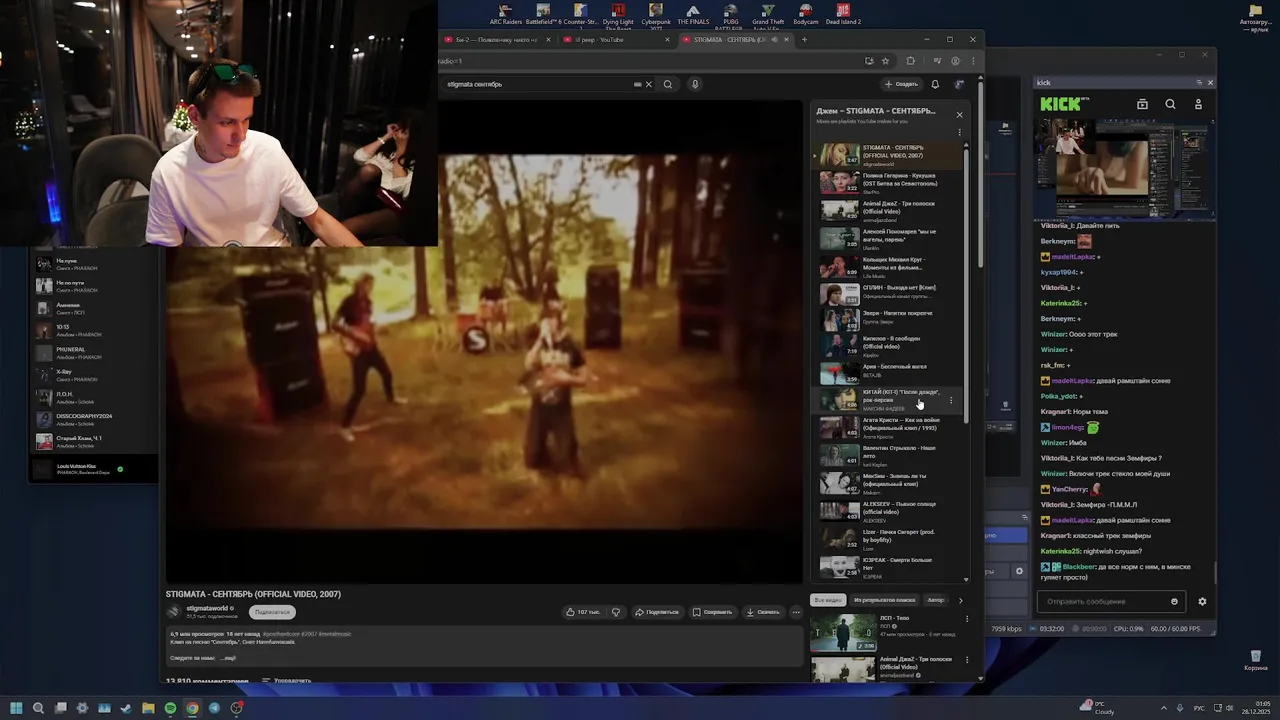Open more actions menu under the video
The height and width of the screenshot is (720, 1280).
[797, 612]
